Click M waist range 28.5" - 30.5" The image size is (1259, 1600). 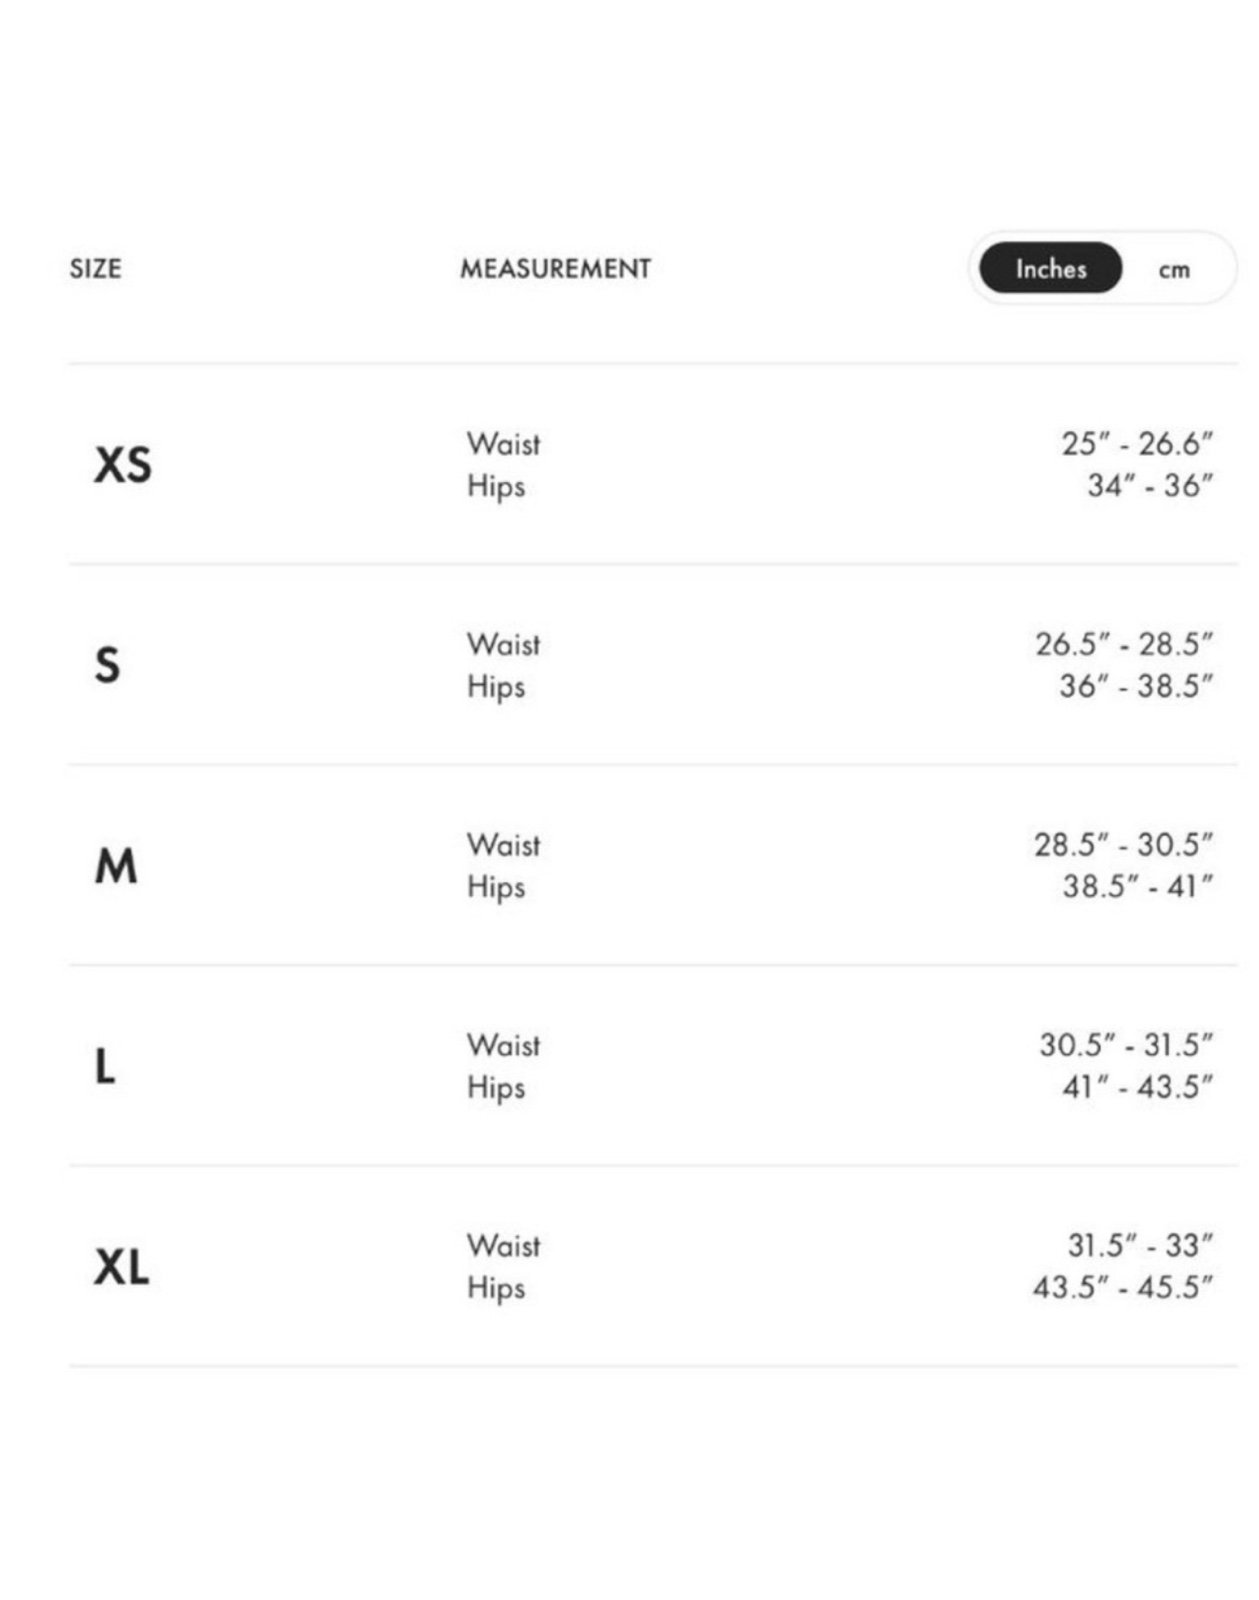(x=1123, y=845)
